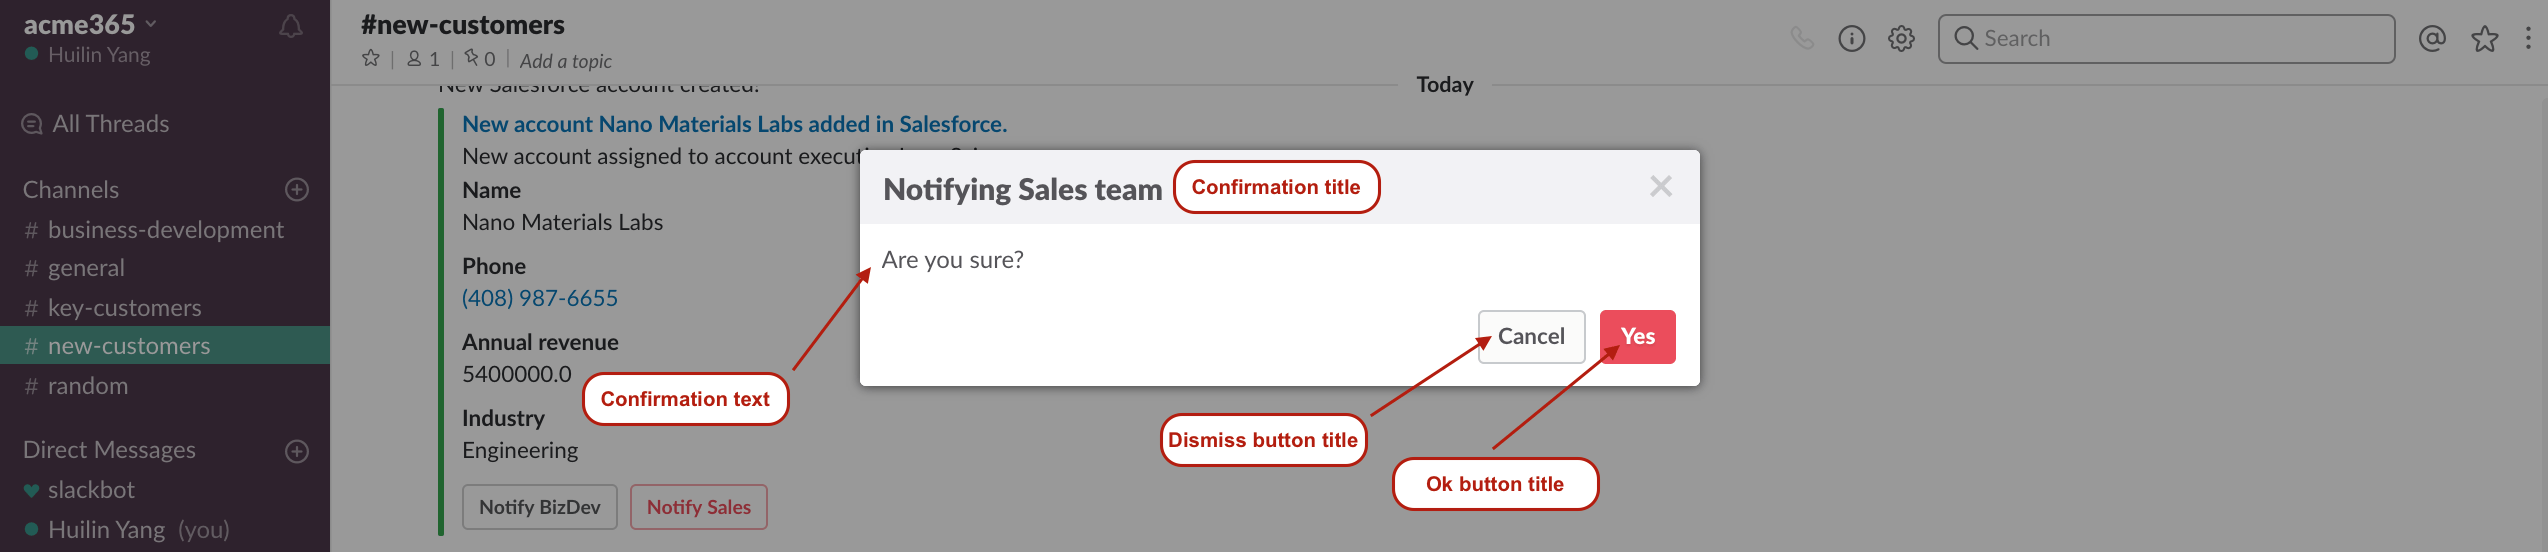Show channel details info icon
The image size is (2548, 552).
click(1852, 38)
